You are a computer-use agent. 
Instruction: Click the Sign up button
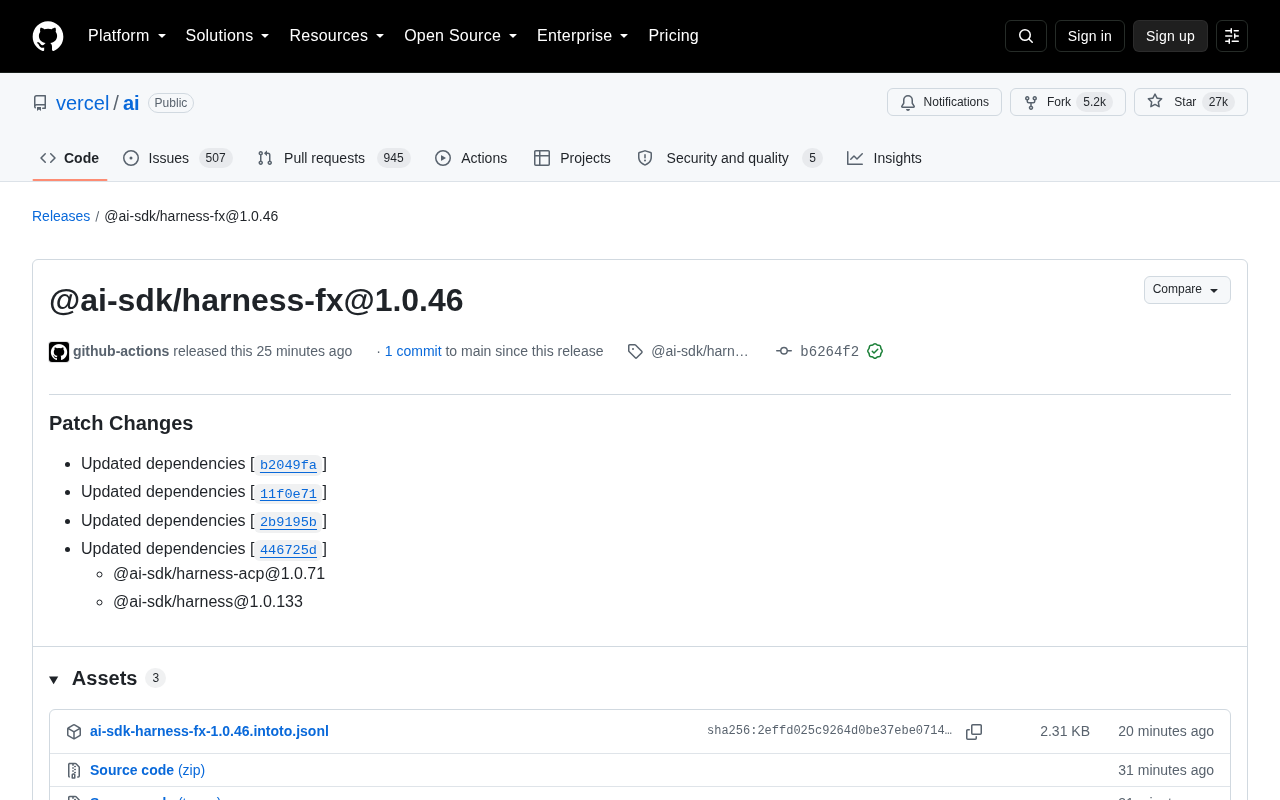coord(1170,36)
